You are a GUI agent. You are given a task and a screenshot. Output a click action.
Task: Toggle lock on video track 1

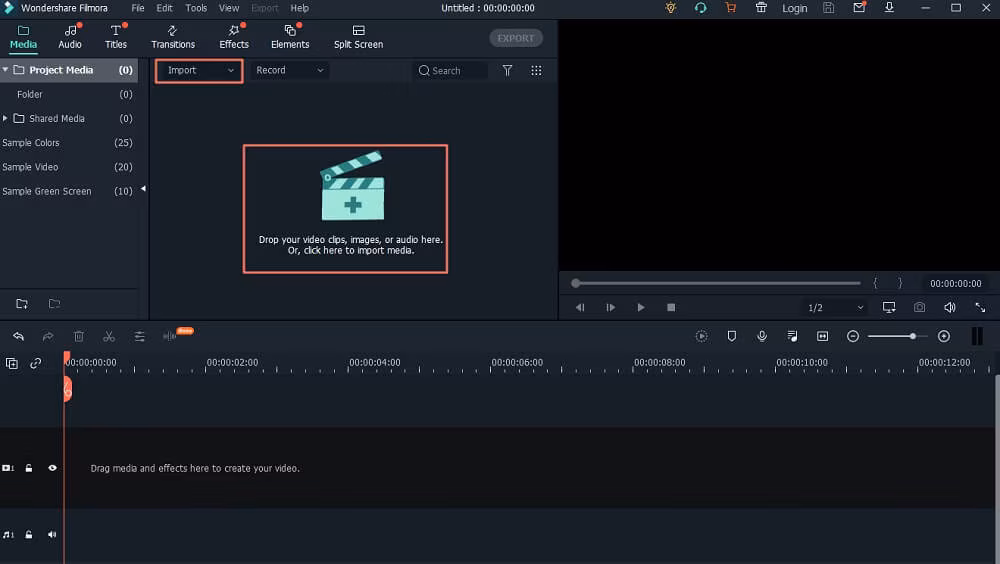point(29,468)
